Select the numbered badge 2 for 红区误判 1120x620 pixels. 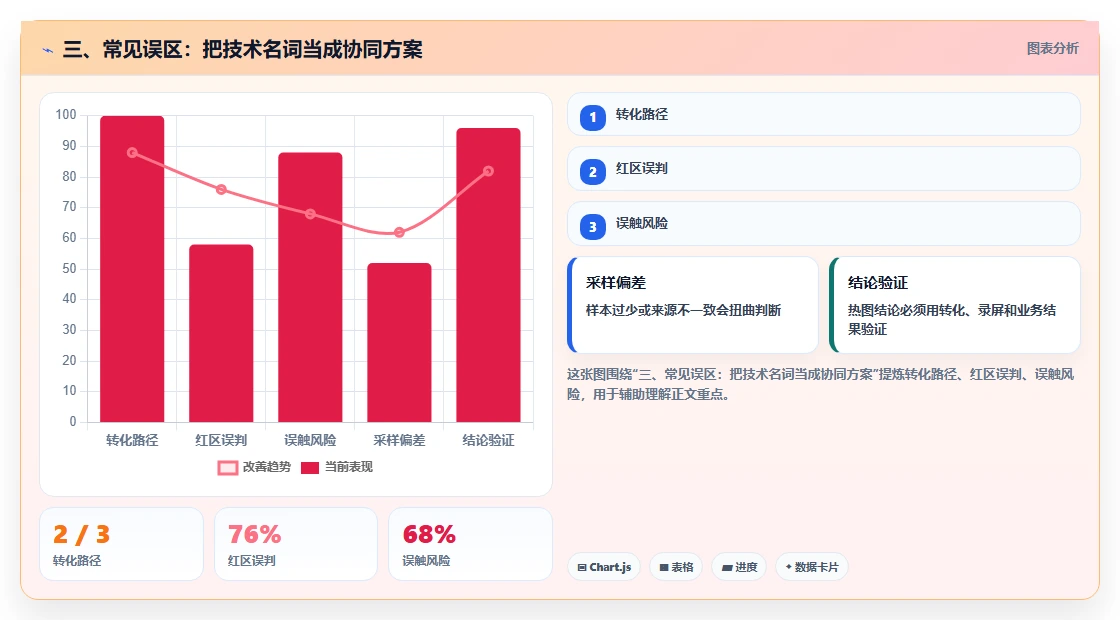coord(592,171)
